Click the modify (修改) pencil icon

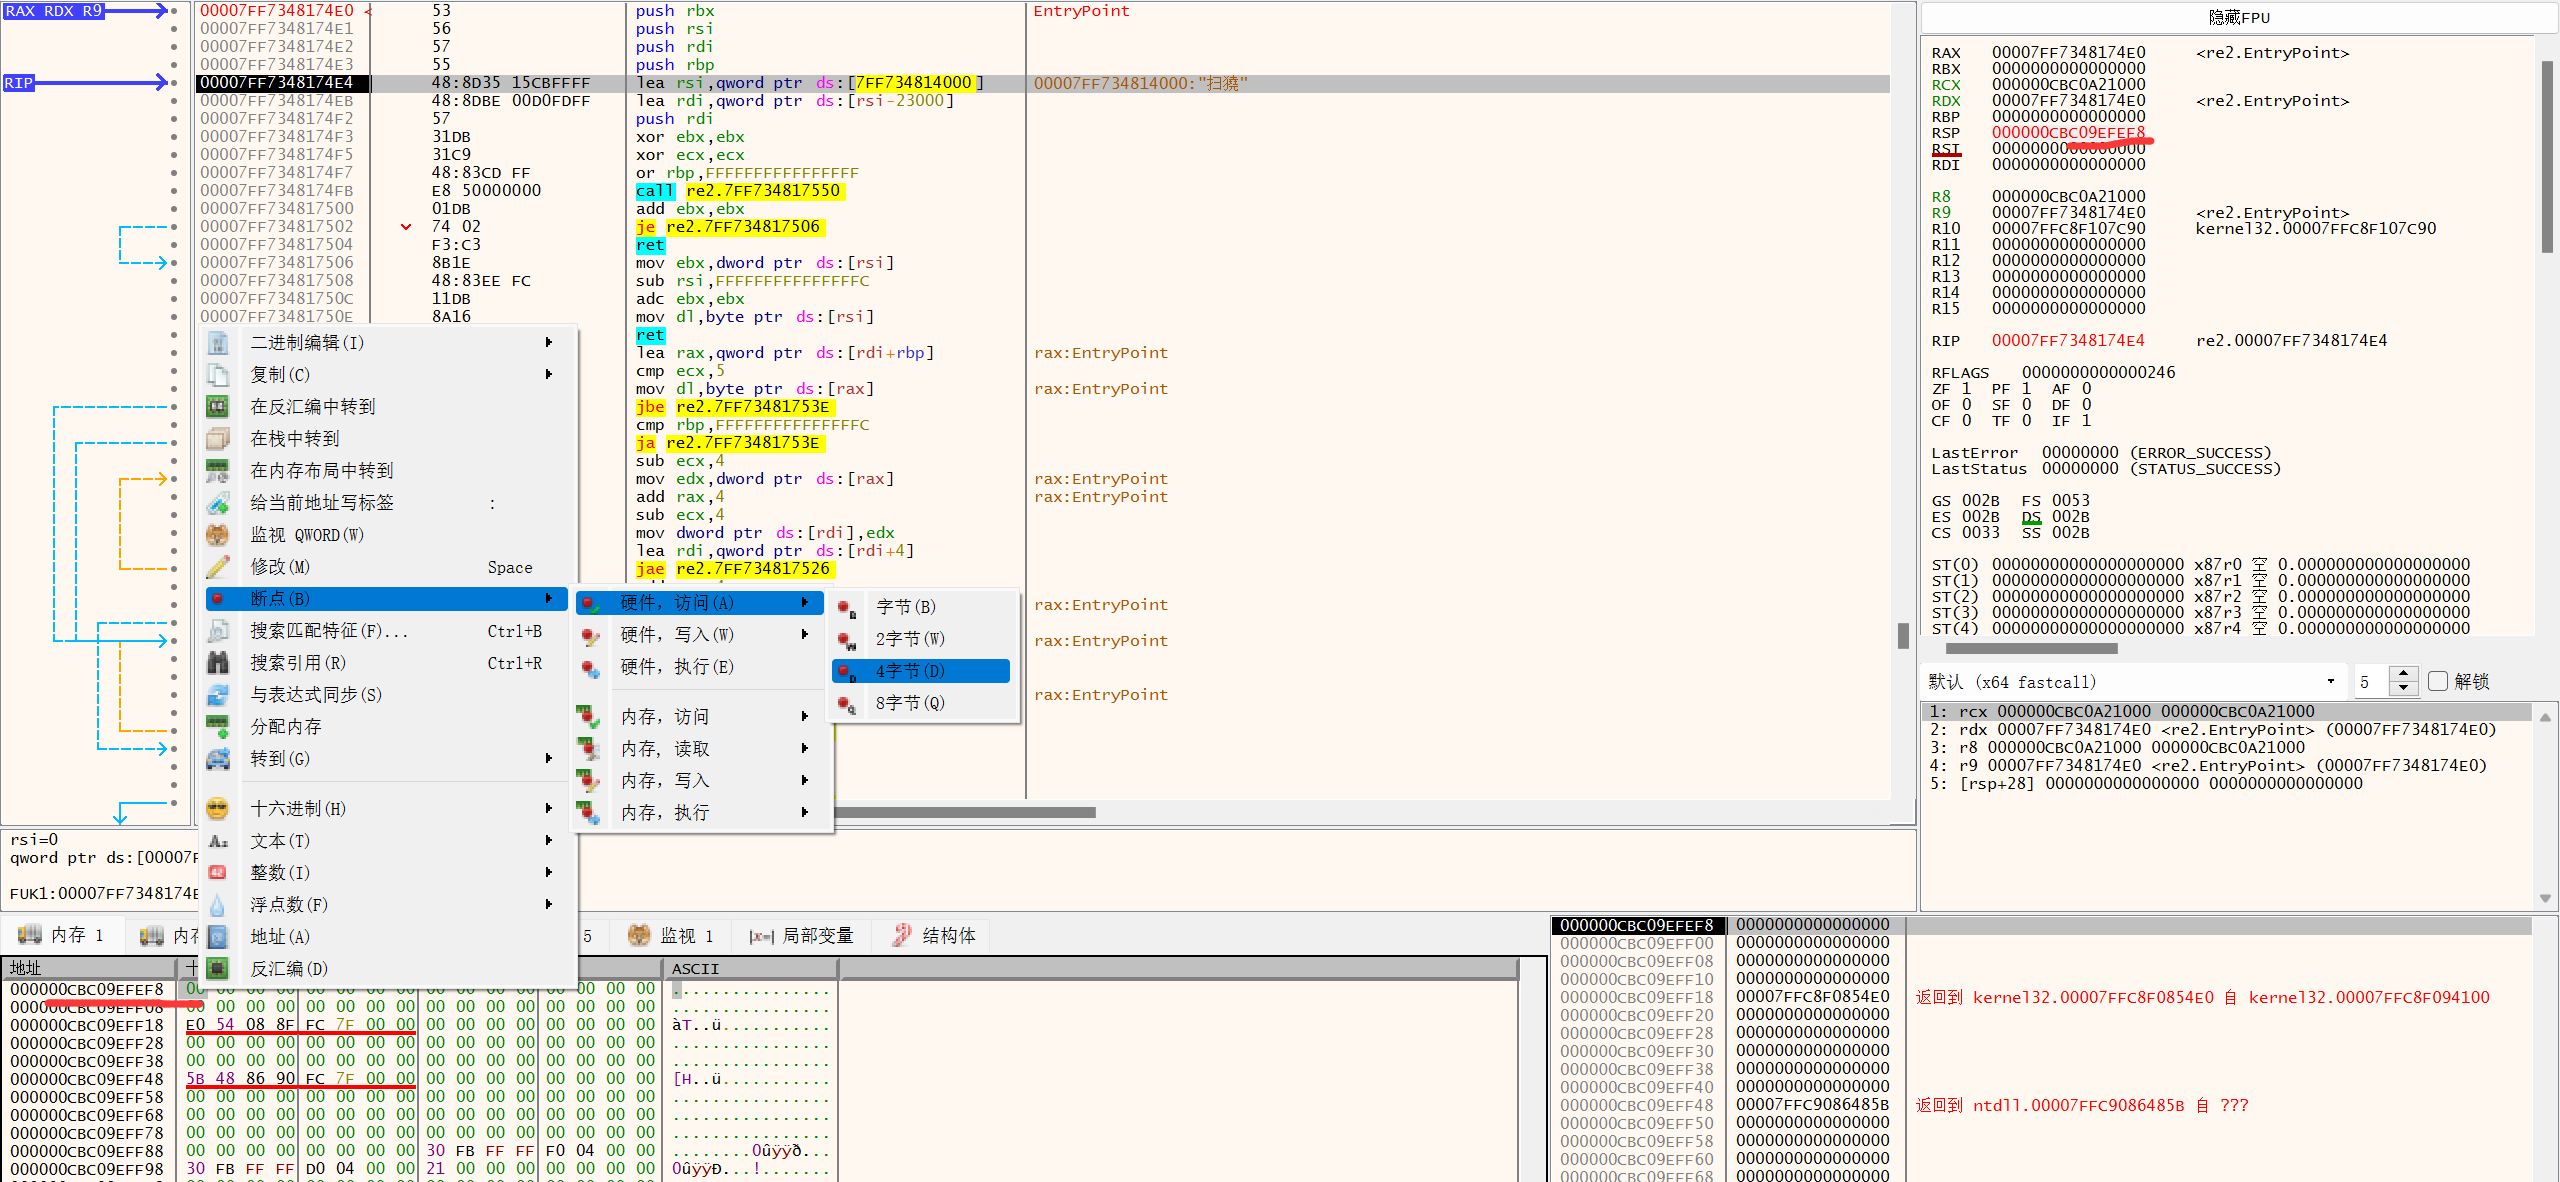pos(218,567)
